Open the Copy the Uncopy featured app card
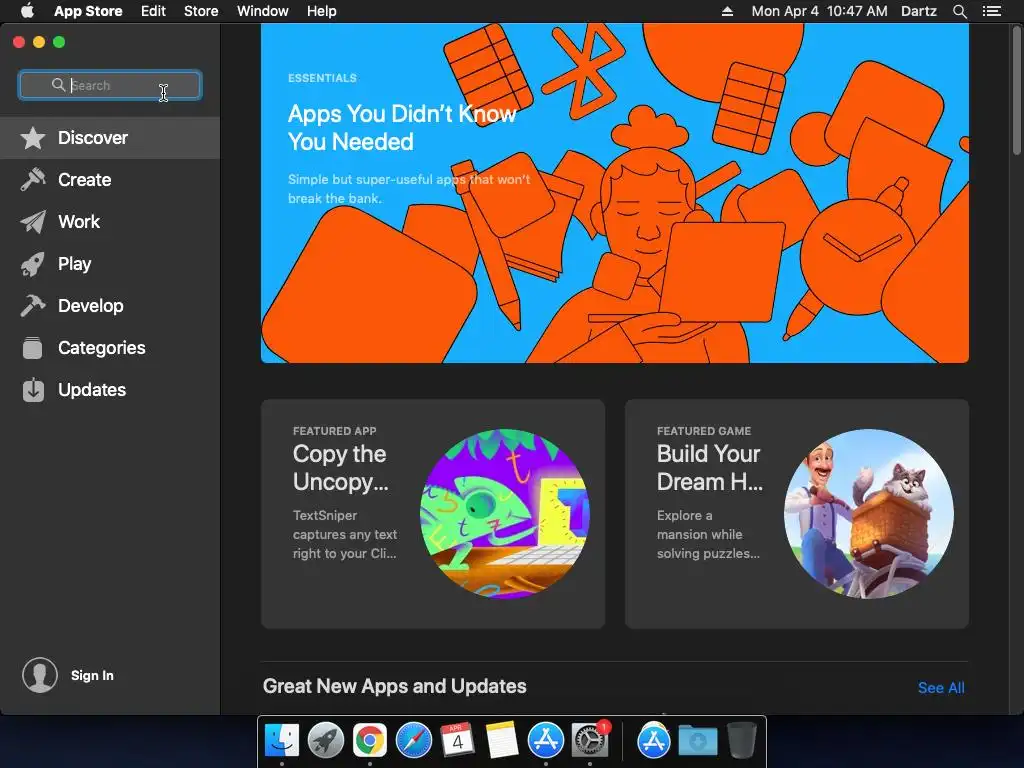This screenshot has height=768, width=1024. (433, 514)
